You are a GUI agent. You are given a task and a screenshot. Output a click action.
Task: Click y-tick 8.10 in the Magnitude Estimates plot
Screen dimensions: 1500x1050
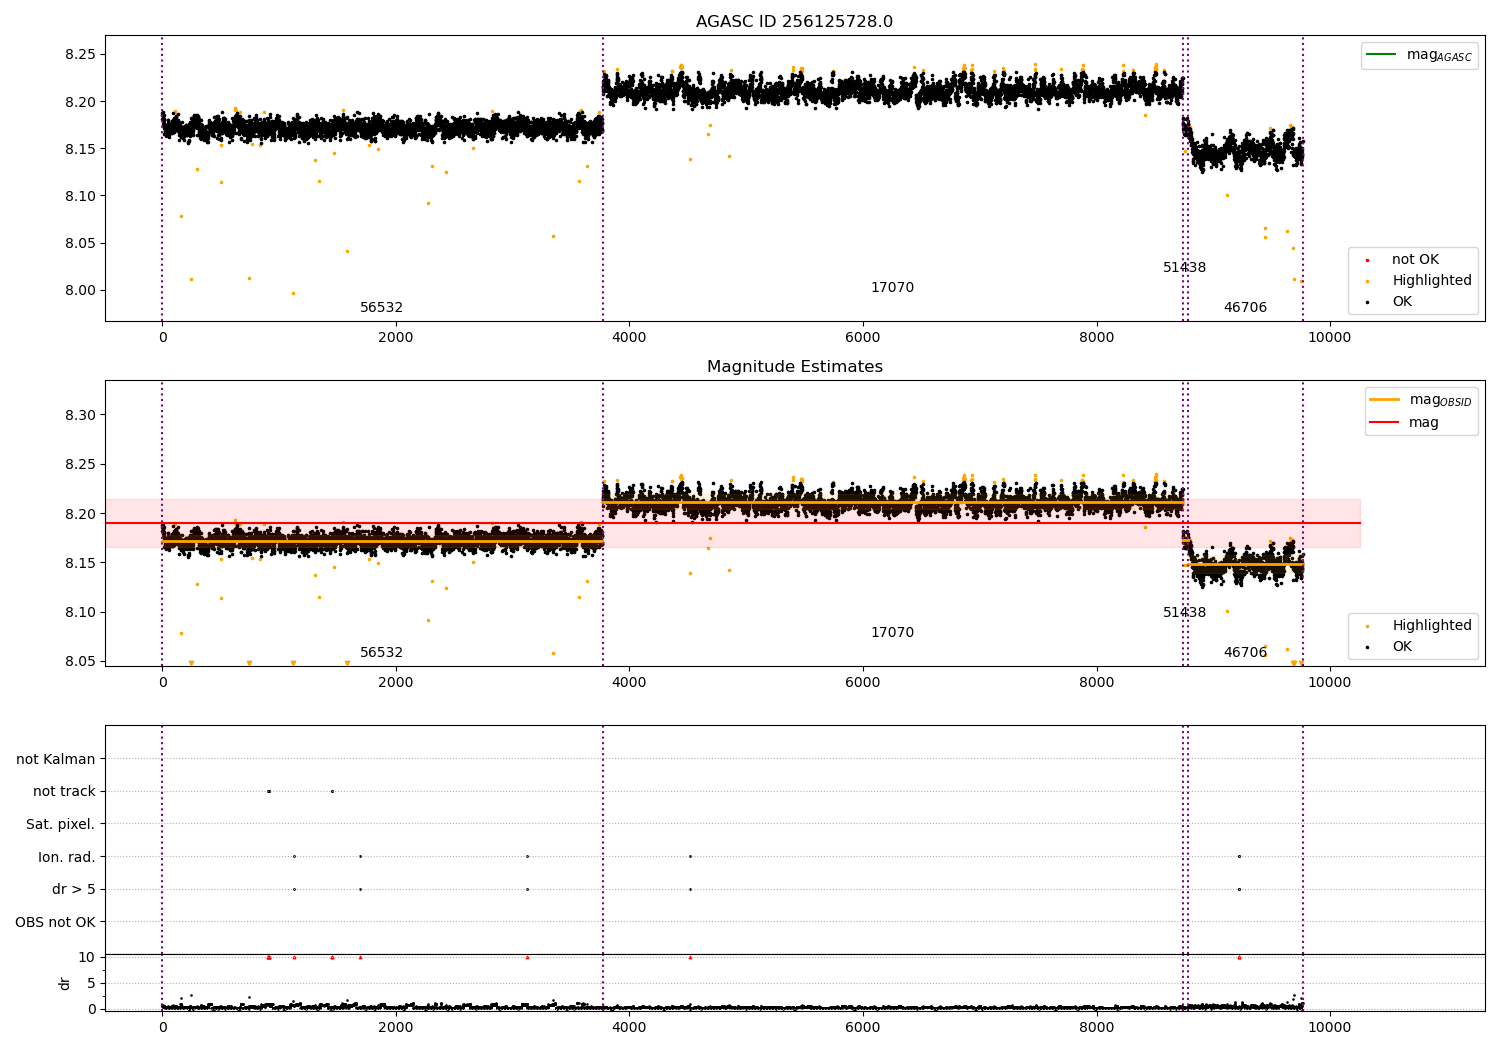pyautogui.click(x=79, y=613)
